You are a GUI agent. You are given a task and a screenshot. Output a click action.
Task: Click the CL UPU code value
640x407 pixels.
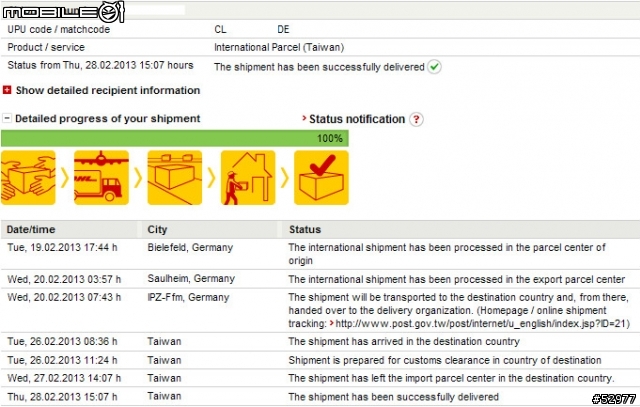(x=220, y=29)
